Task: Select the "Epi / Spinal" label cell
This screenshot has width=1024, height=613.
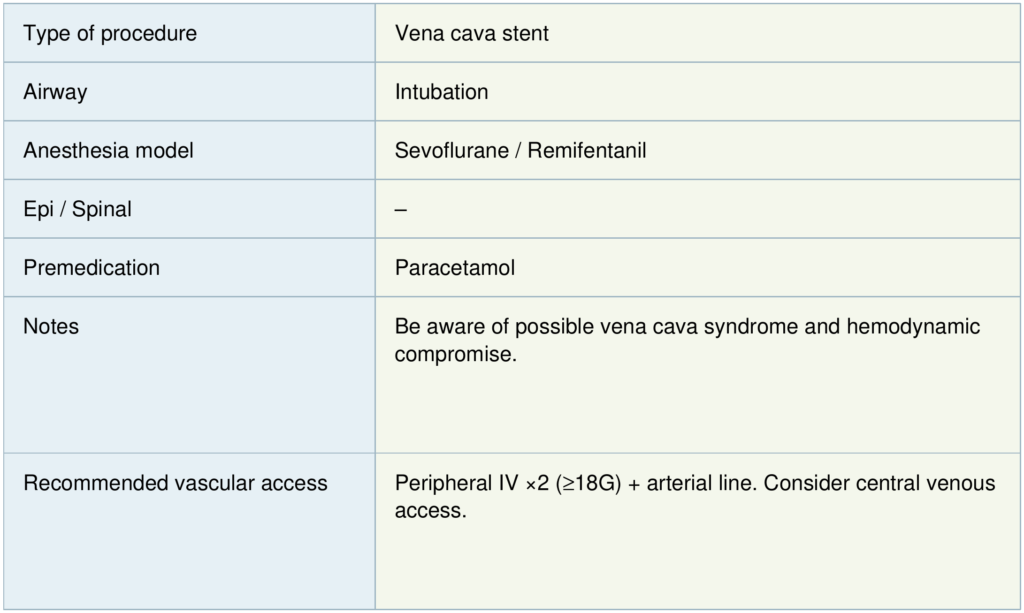Action: (x=77, y=210)
